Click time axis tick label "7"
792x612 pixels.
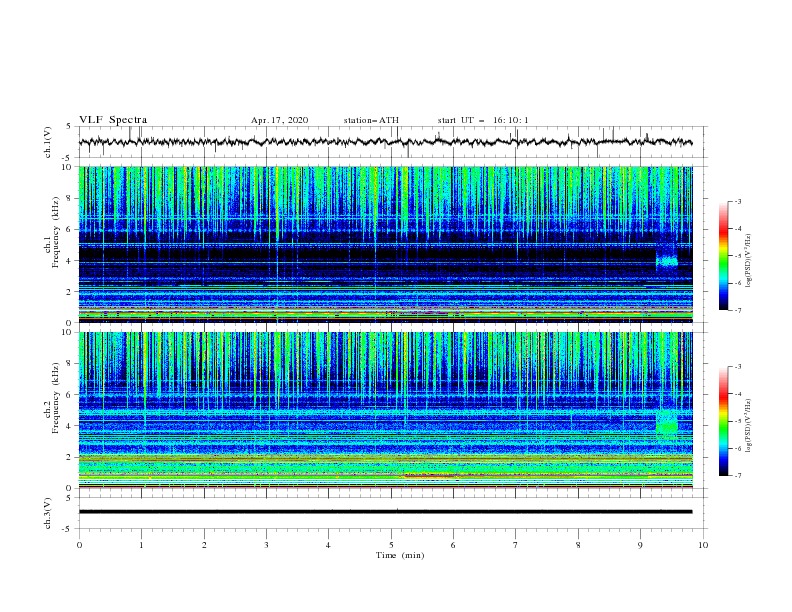point(516,545)
